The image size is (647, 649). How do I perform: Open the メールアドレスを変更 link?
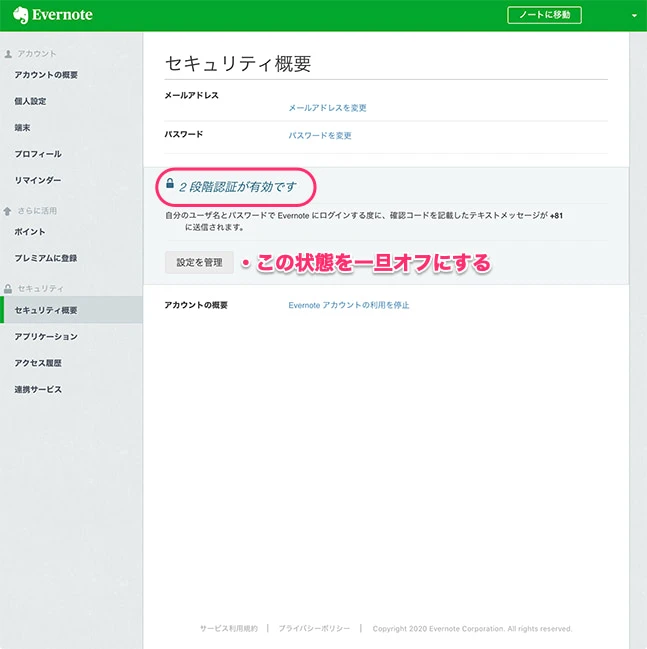coord(327,108)
